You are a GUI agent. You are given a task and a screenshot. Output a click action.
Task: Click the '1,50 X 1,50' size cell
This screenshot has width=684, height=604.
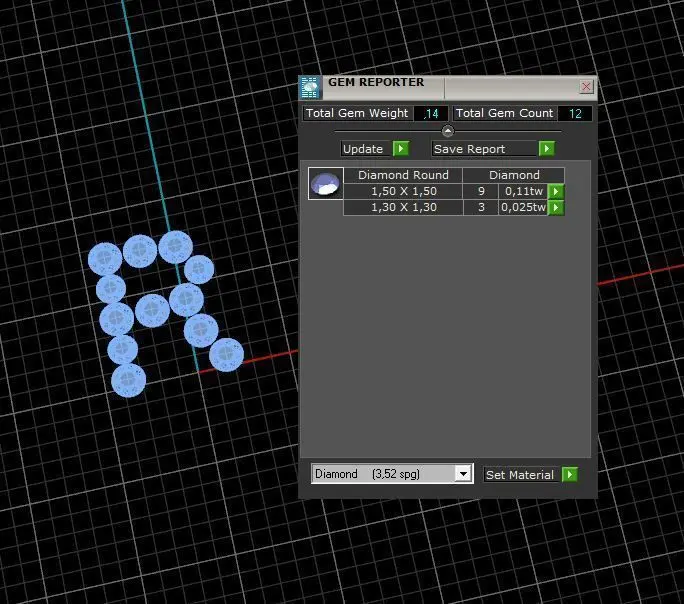coord(404,191)
